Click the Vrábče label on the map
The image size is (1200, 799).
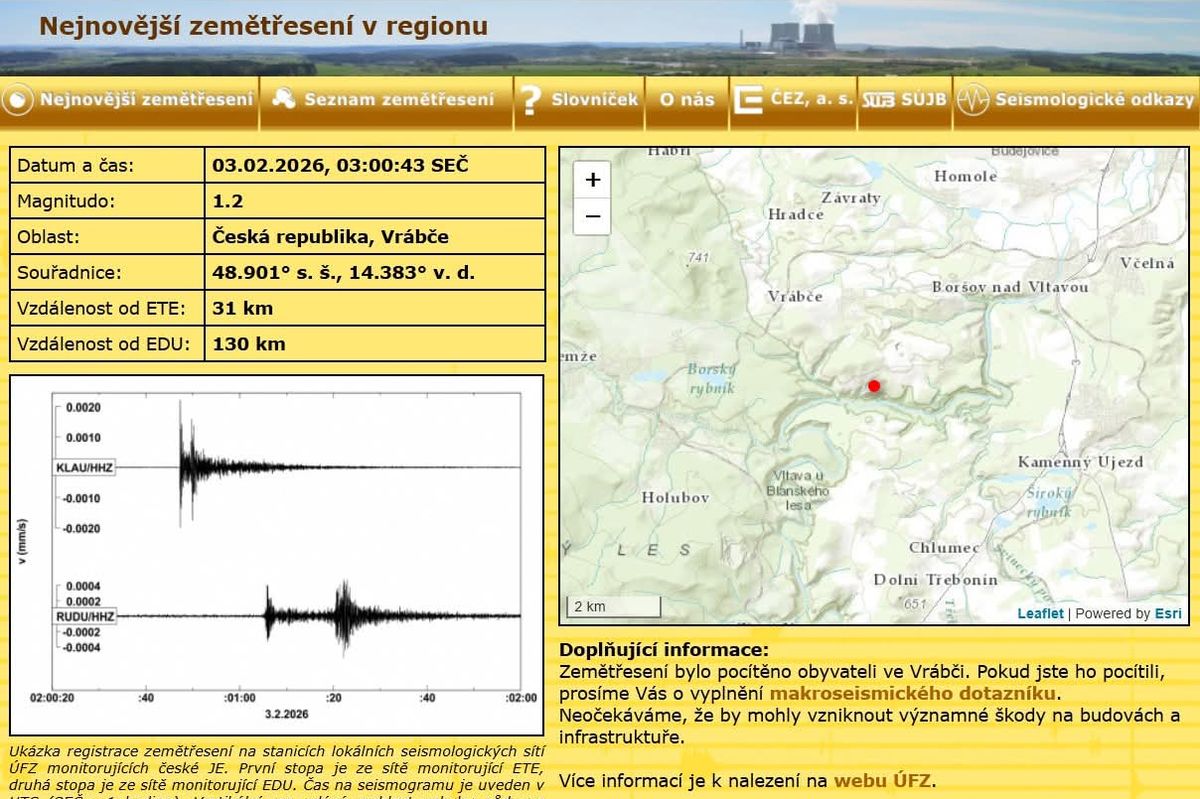click(795, 297)
